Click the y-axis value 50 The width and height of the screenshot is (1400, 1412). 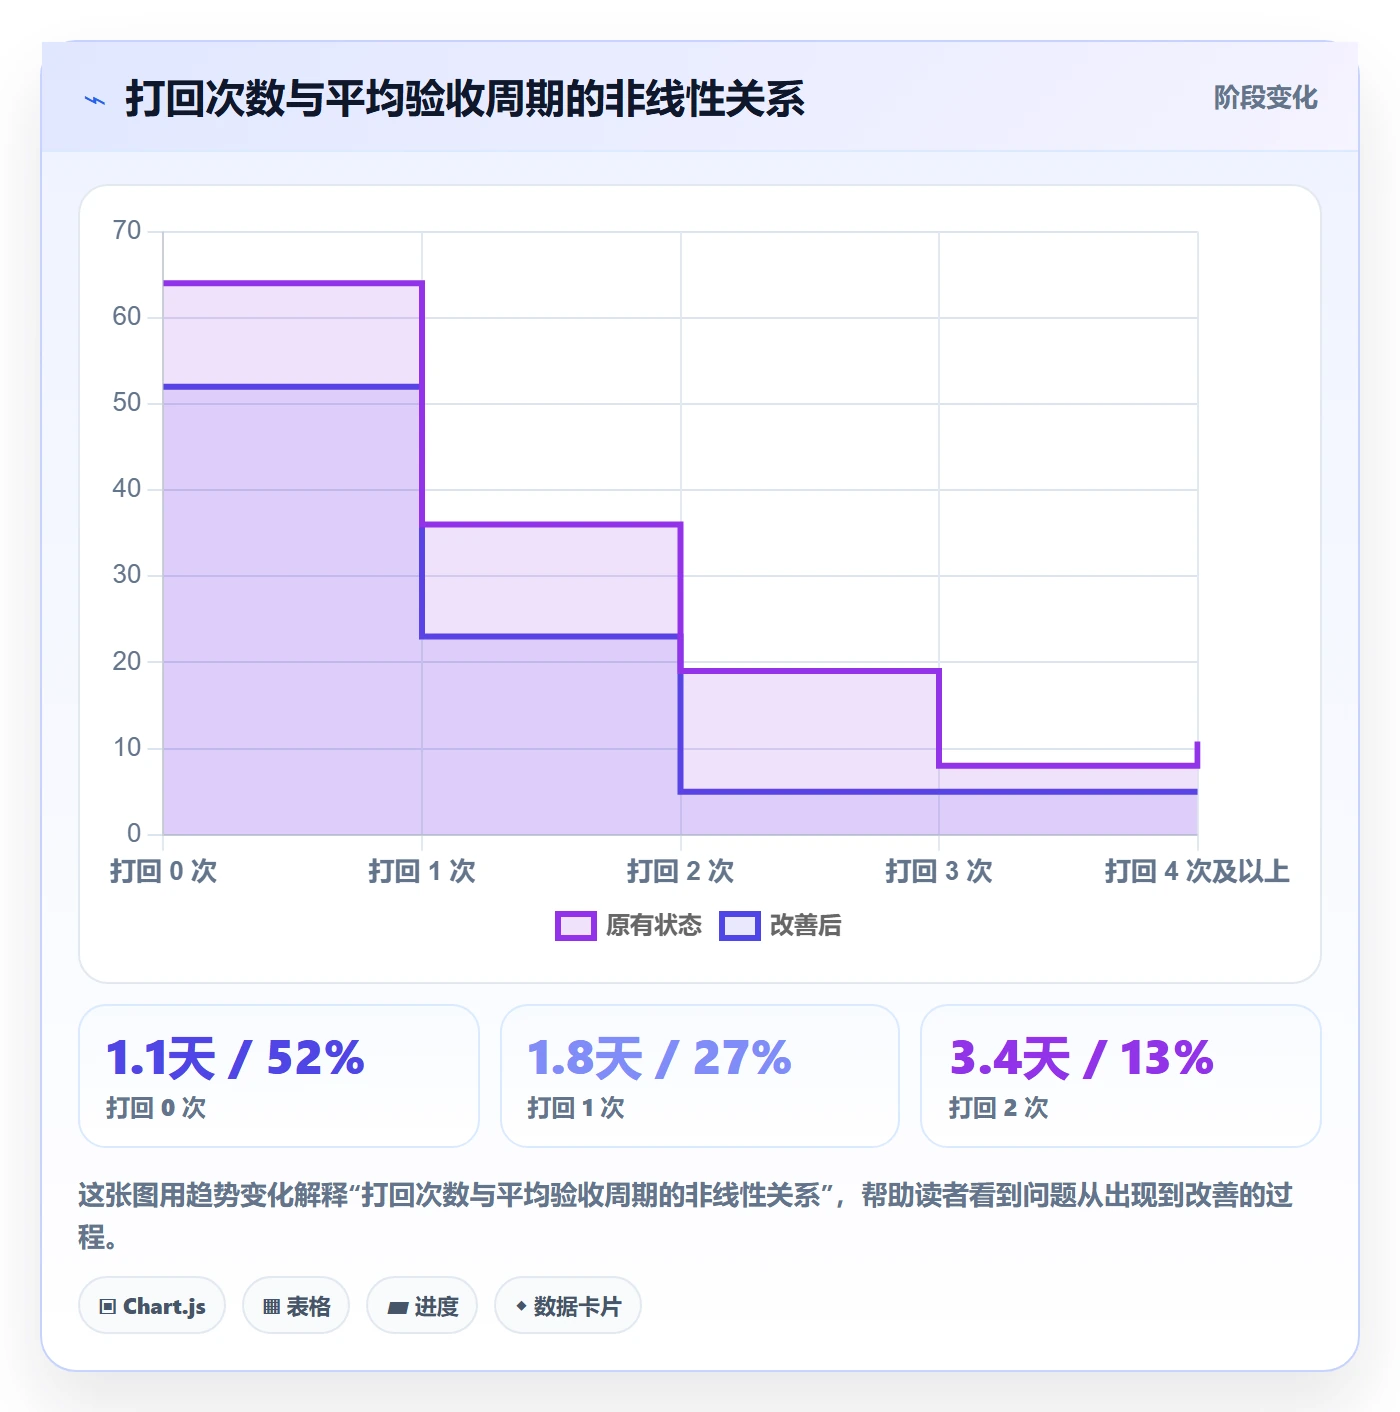(127, 403)
